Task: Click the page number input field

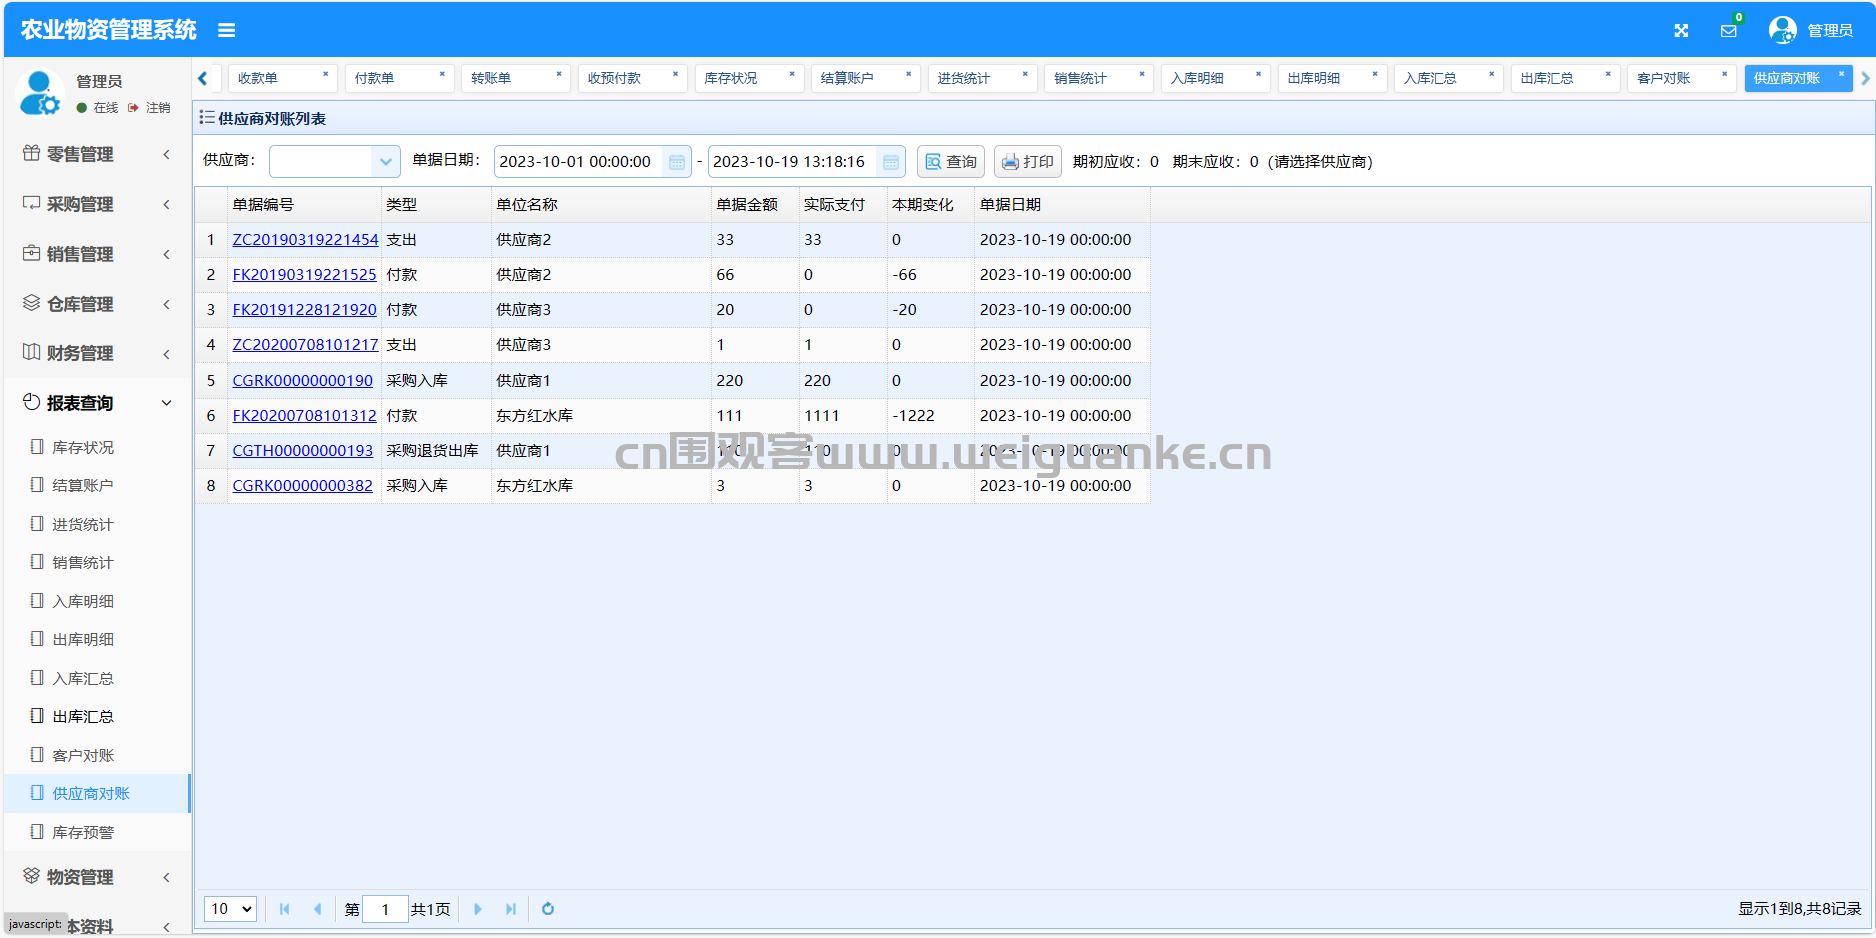Action: (x=385, y=909)
